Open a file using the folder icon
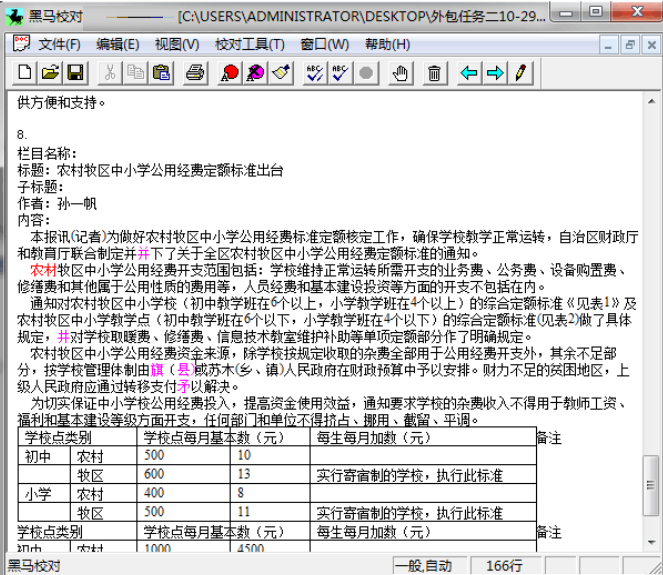Screen dimensions: 663x575 (50, 73)
